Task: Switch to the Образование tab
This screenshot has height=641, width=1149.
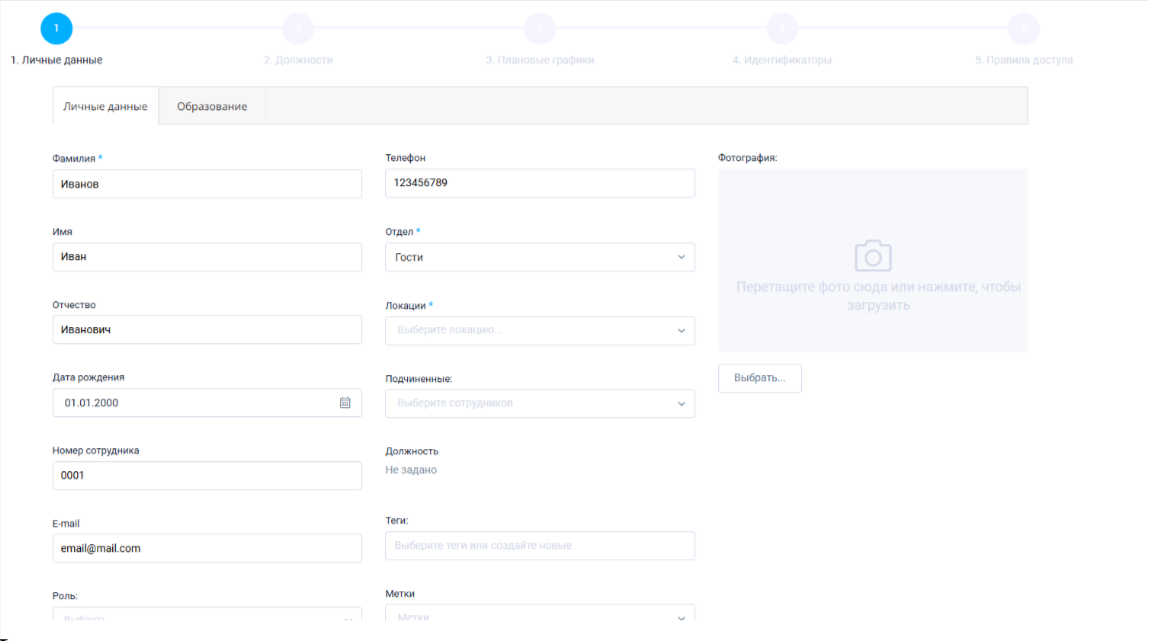Action: pos(212,107)
